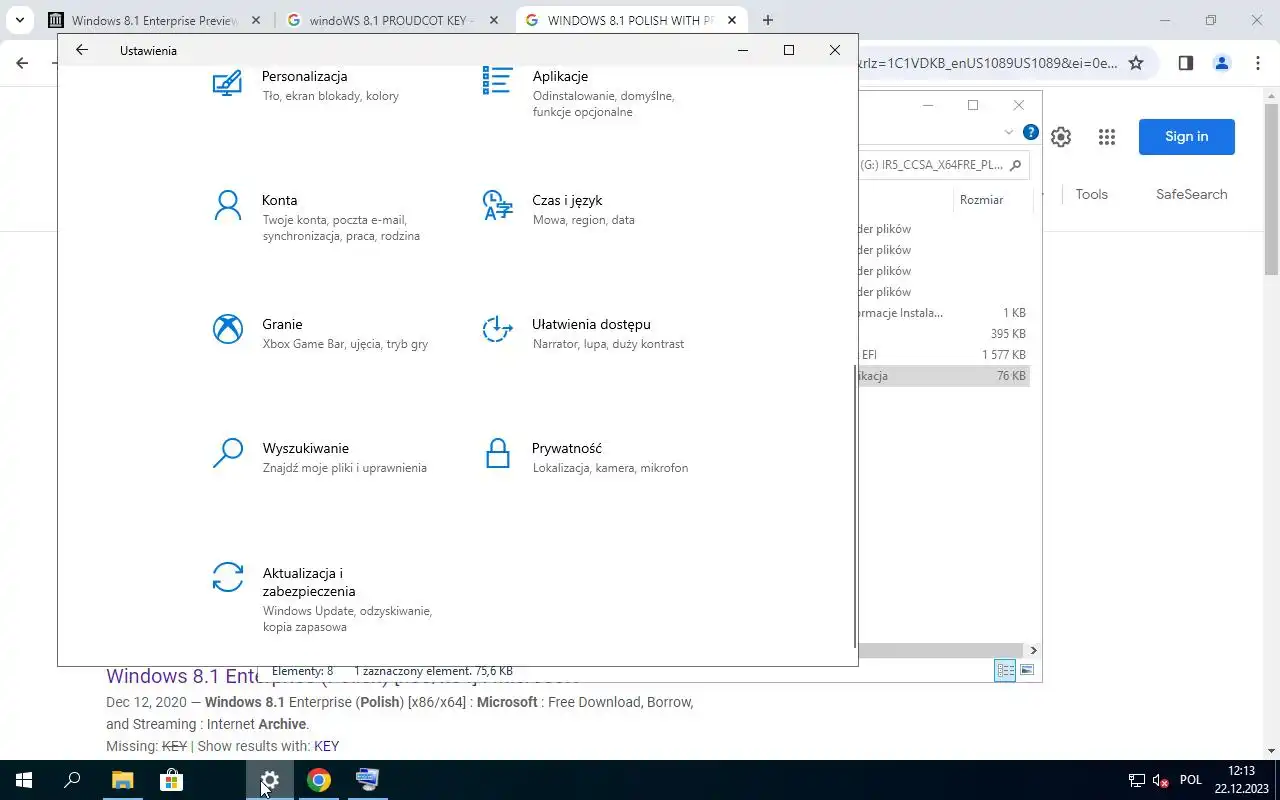Open Personalizacja settings icon

[x=228, y=82]
